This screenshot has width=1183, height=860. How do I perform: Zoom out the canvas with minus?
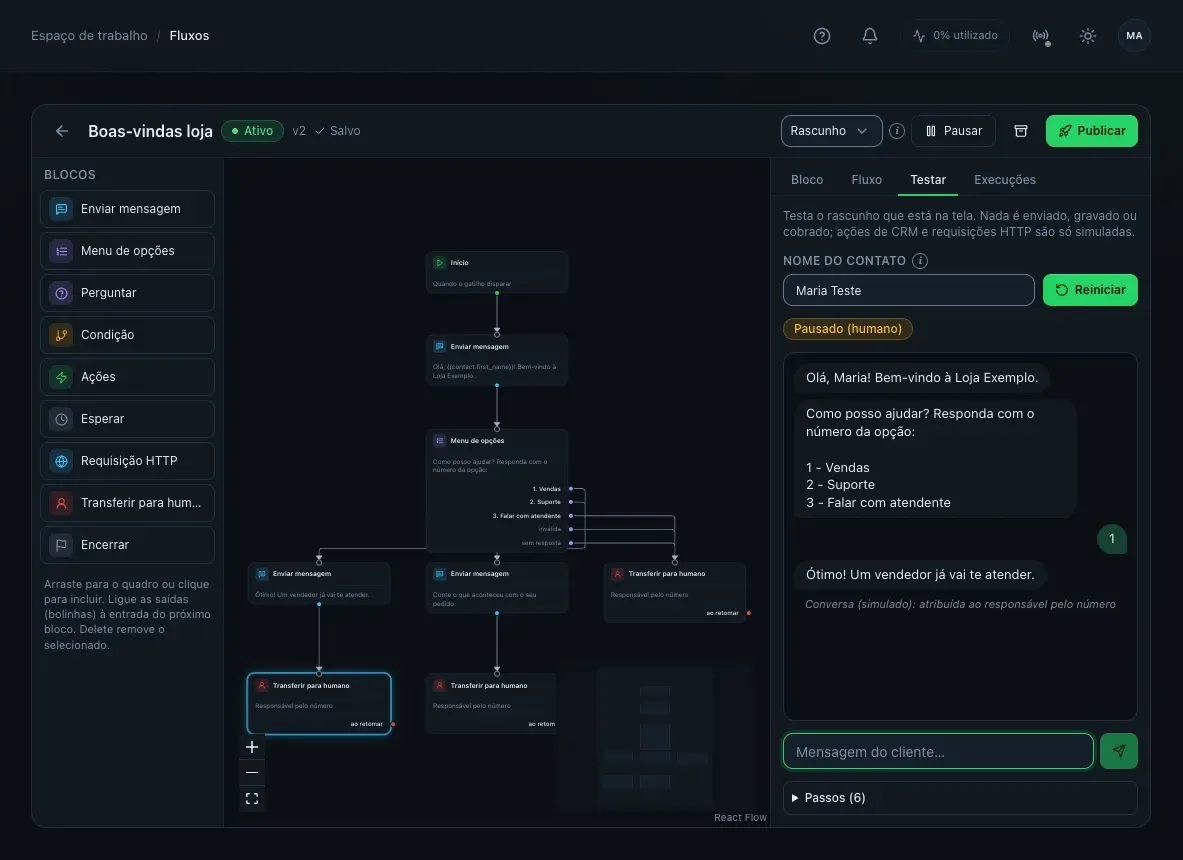click(252, 772)
